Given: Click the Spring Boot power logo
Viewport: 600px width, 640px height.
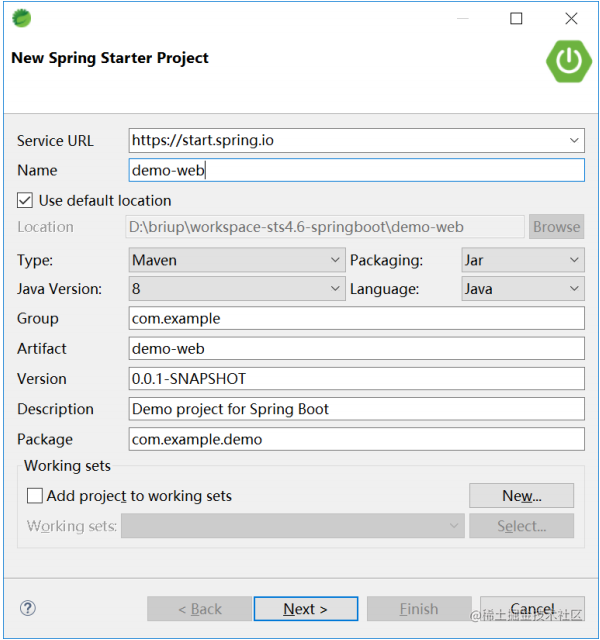Looking at the screenshot, I should click(x=568, y=60).
